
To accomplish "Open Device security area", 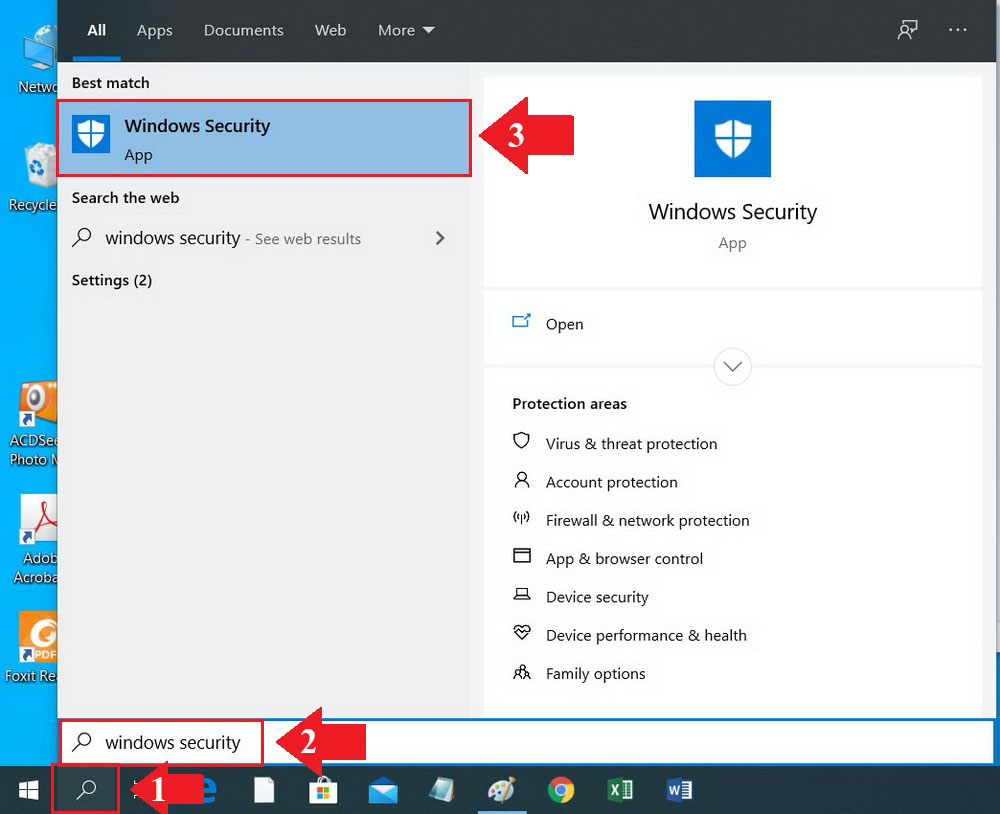I will point(597,597).
